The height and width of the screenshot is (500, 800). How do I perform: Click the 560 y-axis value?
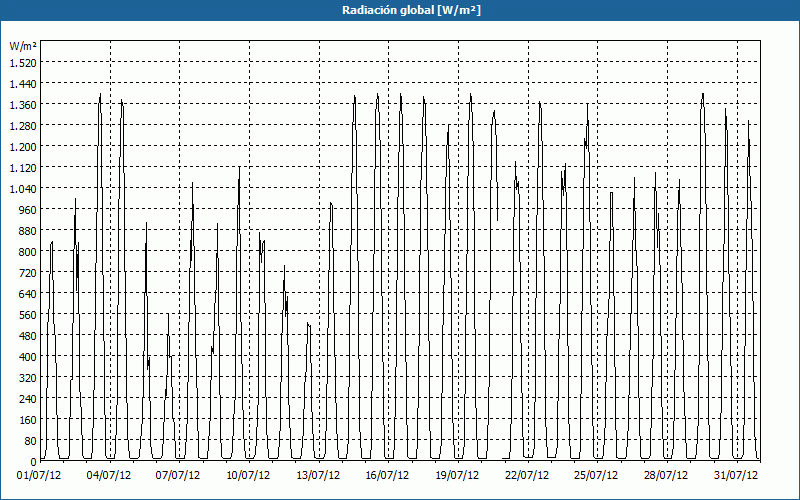pyautogui.click(x=28, y=315)
